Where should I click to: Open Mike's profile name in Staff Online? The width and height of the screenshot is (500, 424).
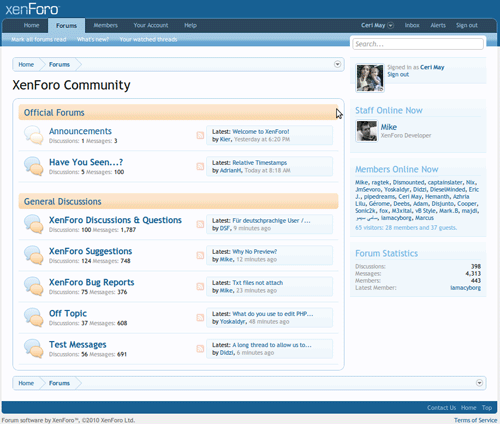389,127
